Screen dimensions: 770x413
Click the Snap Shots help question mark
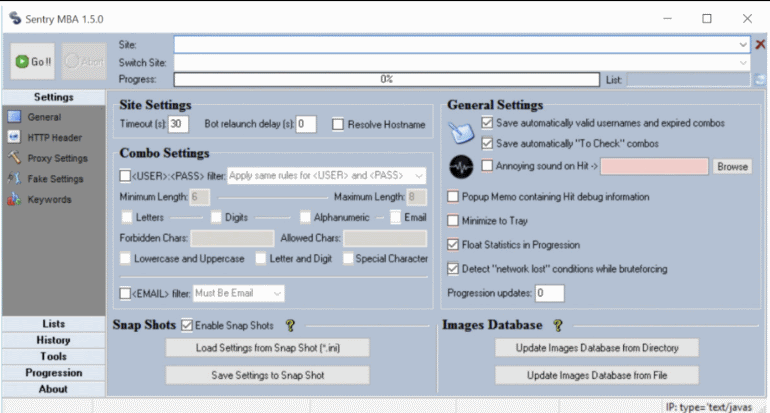[290, 325]
